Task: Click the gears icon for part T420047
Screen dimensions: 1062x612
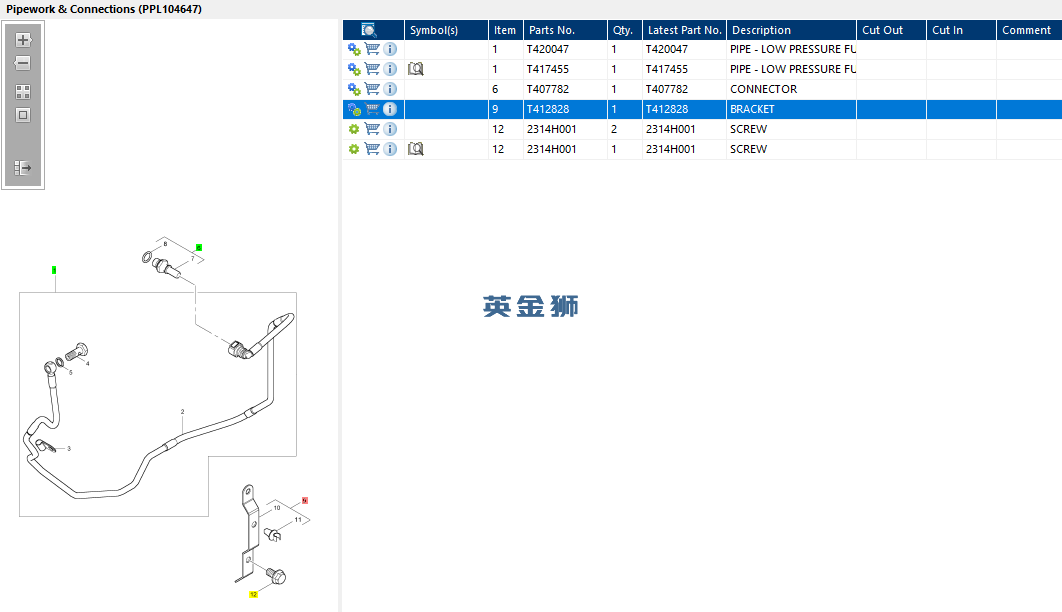Action: point(354,49)
